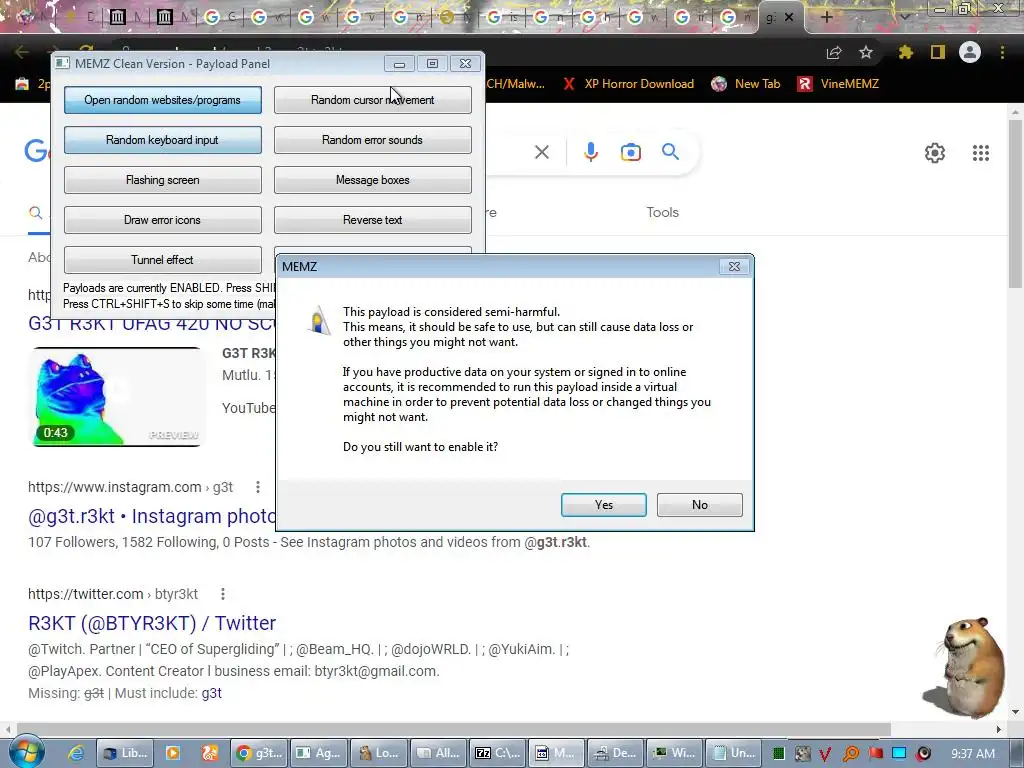The image size is (1024, 768).
Task: Open Chrome extensions puzzle icon
Action: 905,52
